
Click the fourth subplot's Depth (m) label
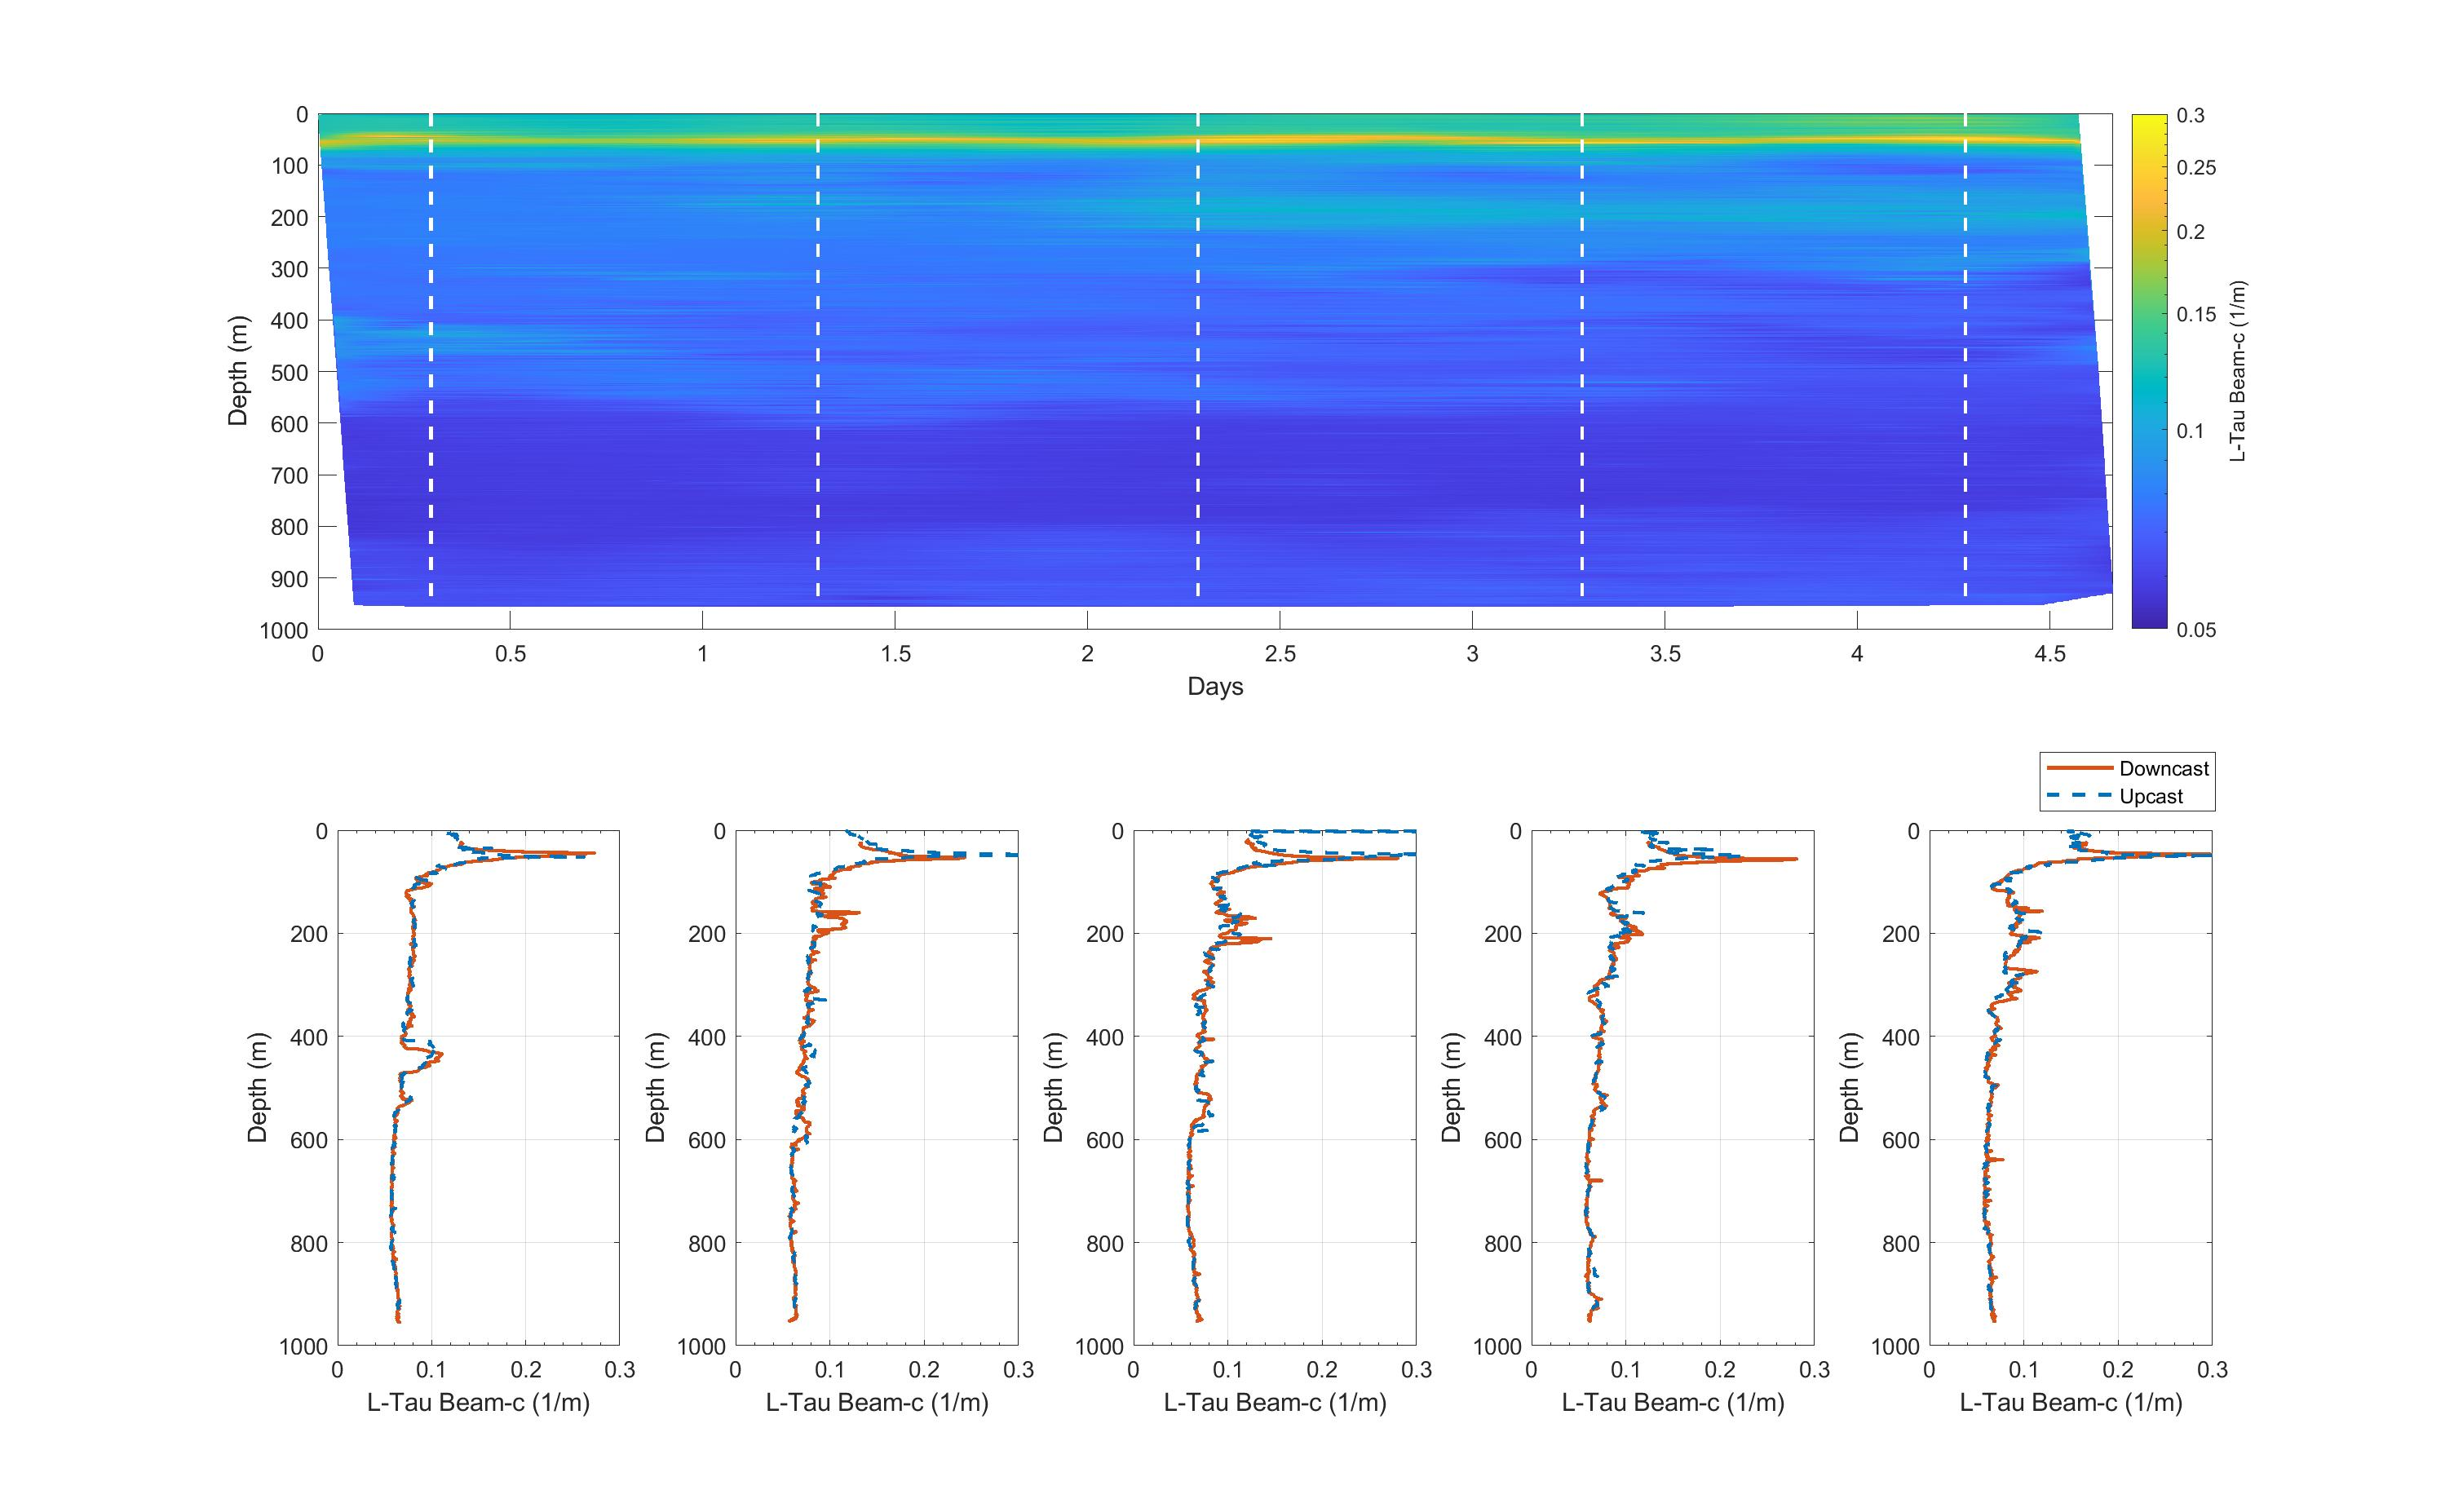(x=1452, y=1087)
